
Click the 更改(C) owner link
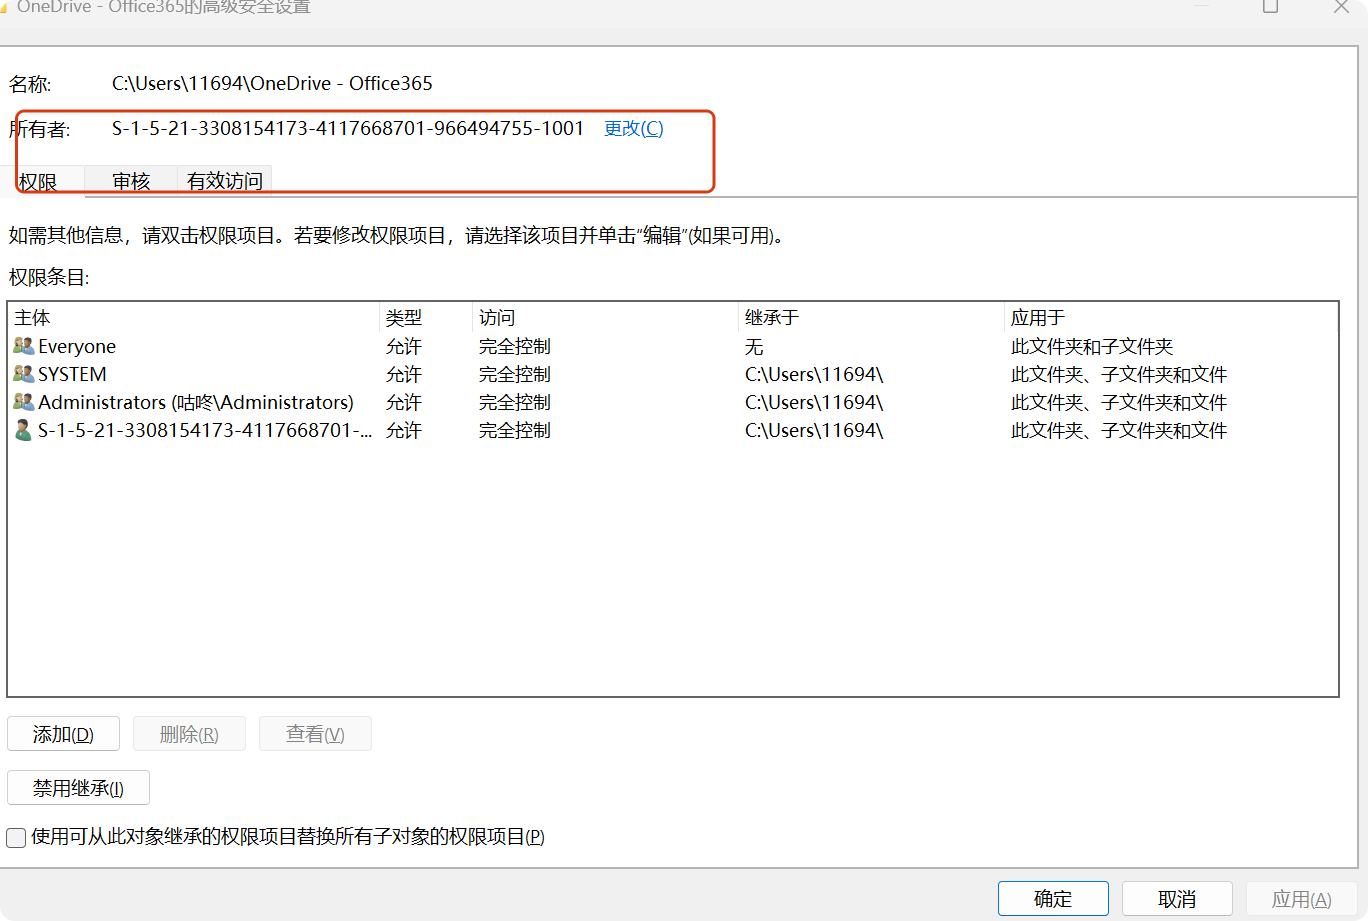[634, 128]
